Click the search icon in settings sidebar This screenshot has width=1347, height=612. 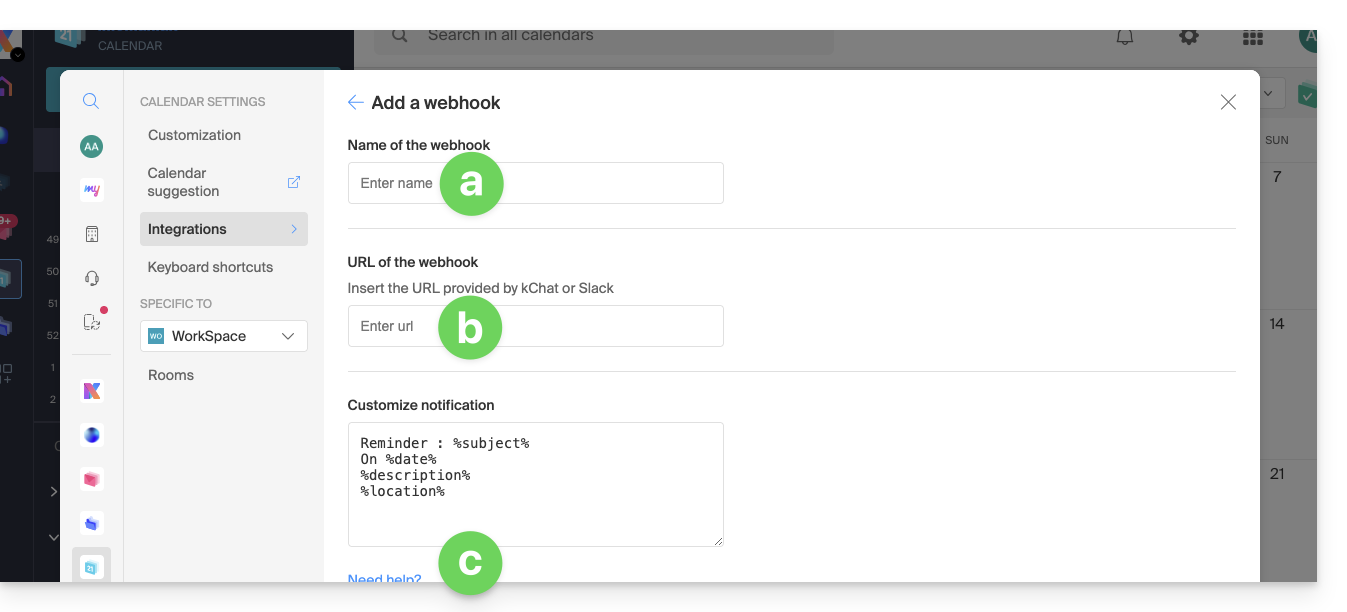click(x=91, y=101)
